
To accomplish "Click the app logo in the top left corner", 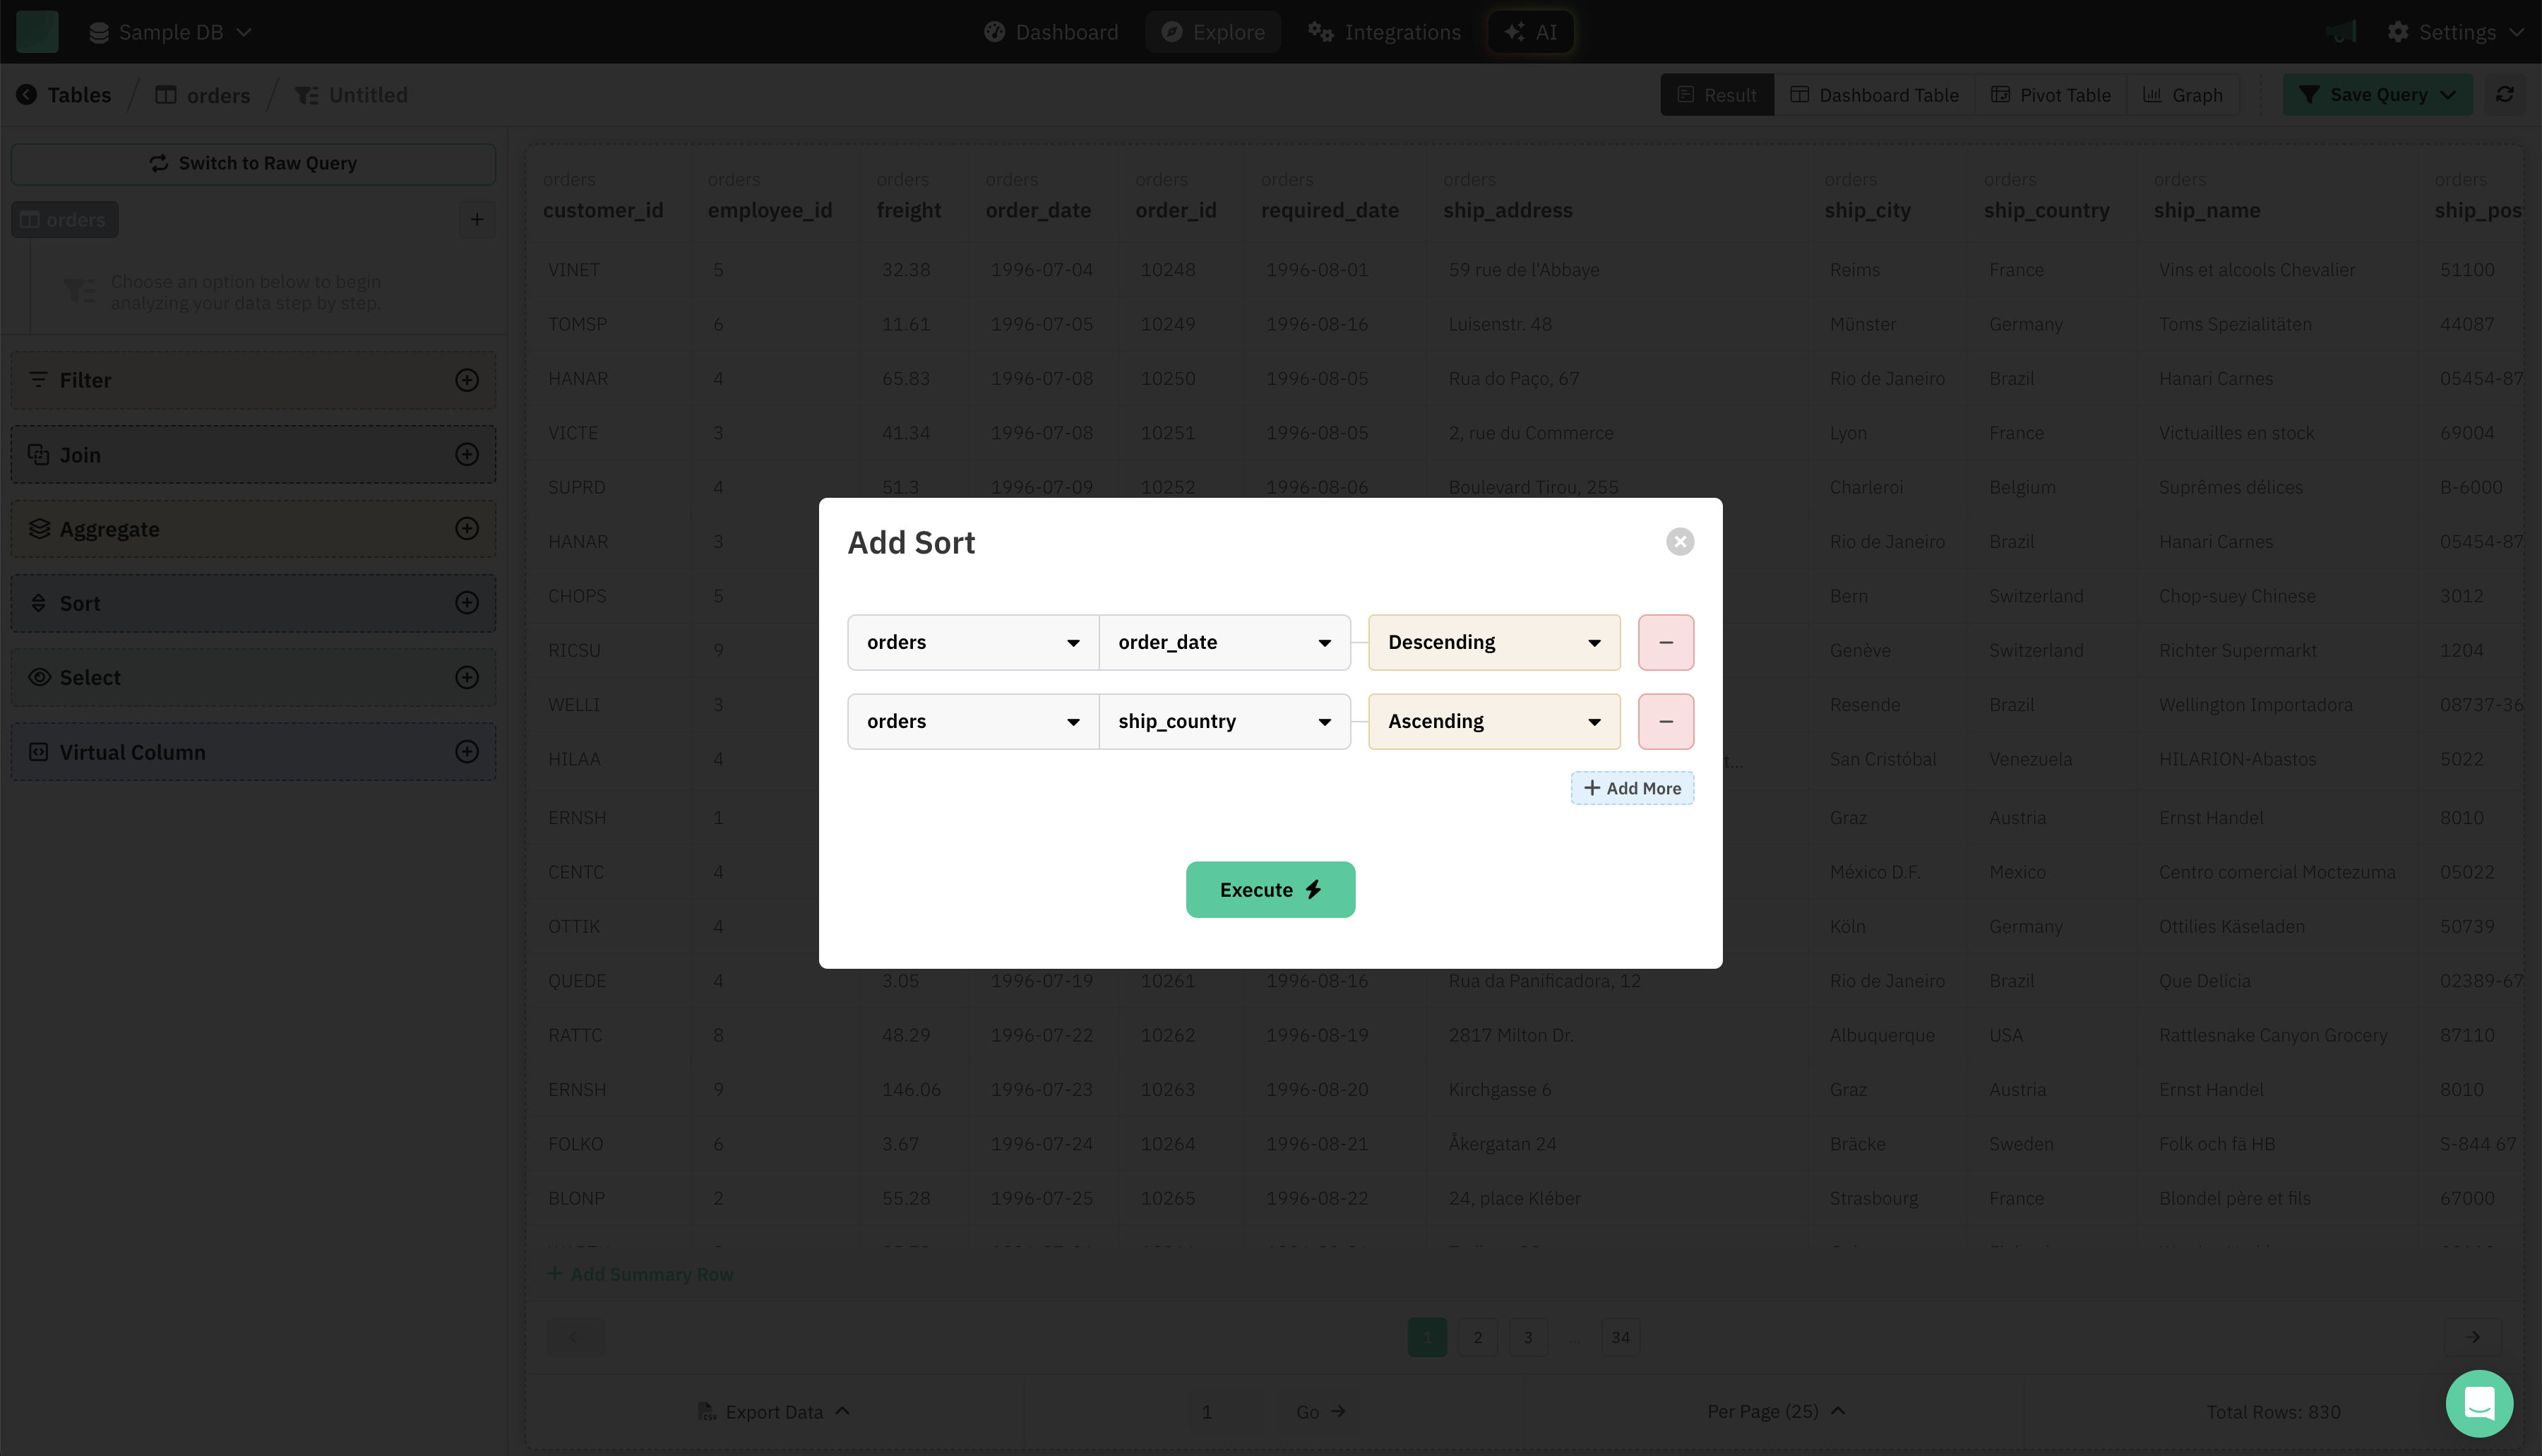I will coord(38,32).
